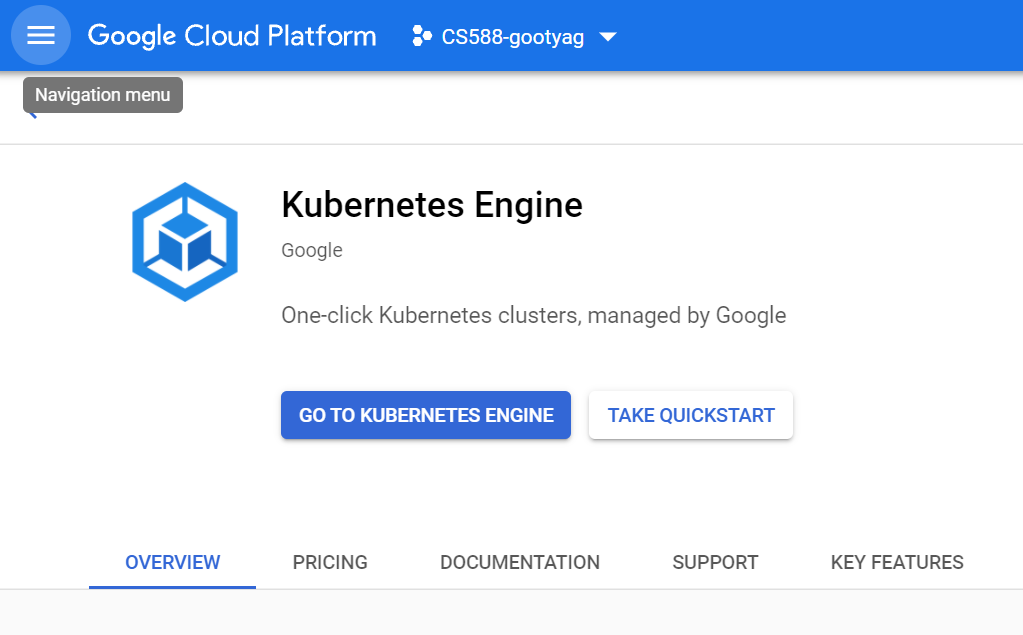
Task: Switch to the PRICING tab
Action: [x=330, y=563]
